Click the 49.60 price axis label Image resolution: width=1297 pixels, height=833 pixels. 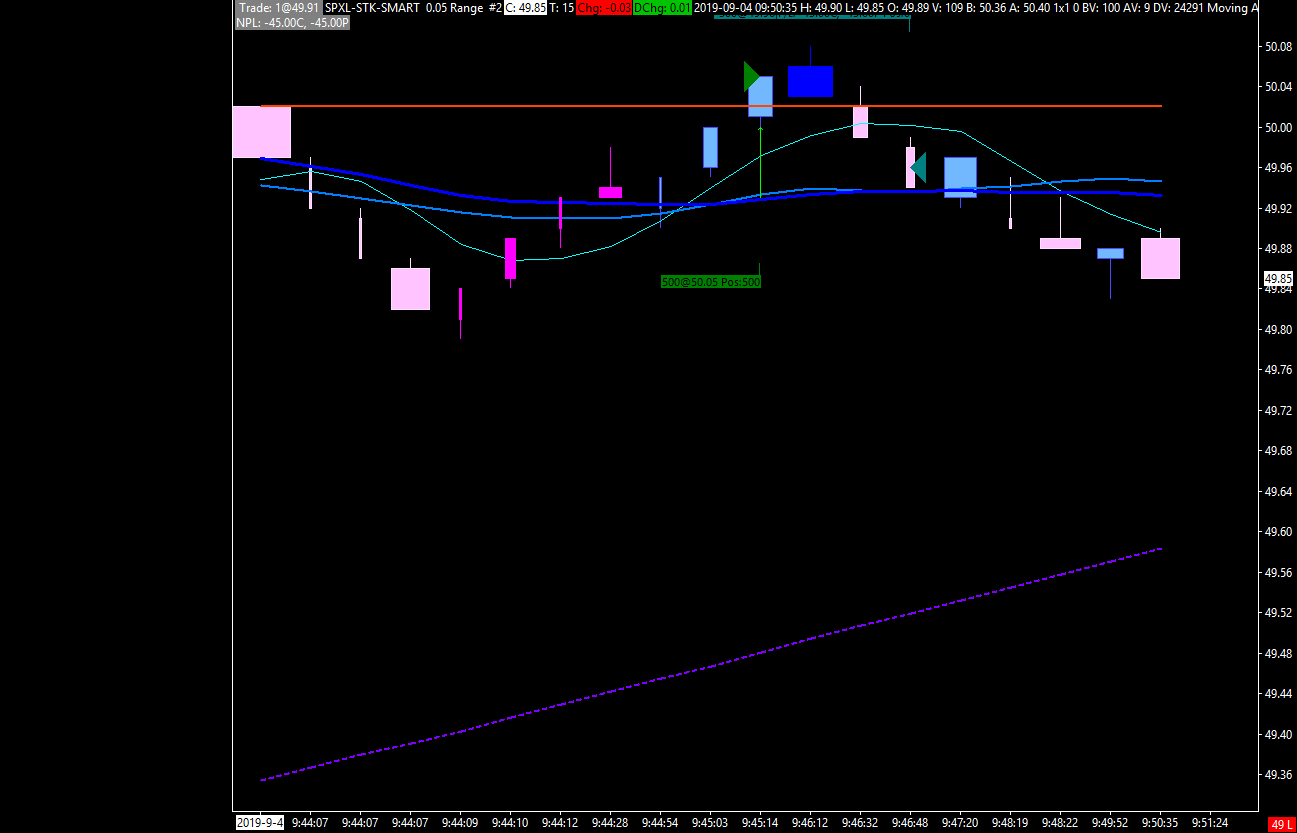coord(1279,532)
